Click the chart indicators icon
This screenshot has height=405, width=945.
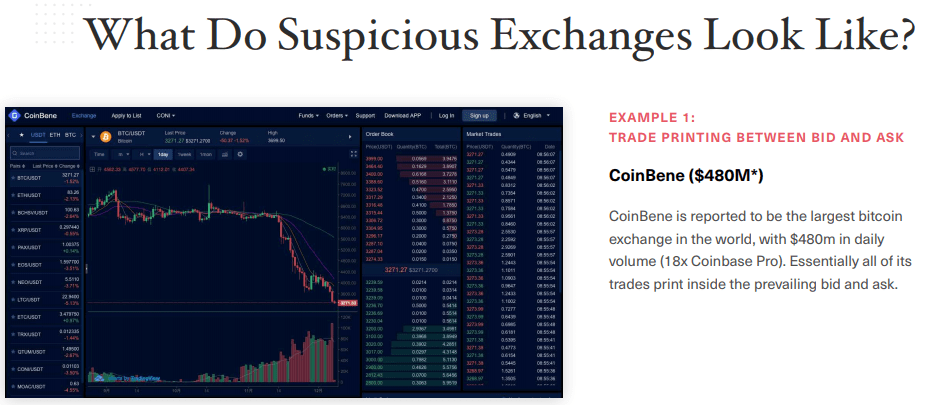pos(224,154)
